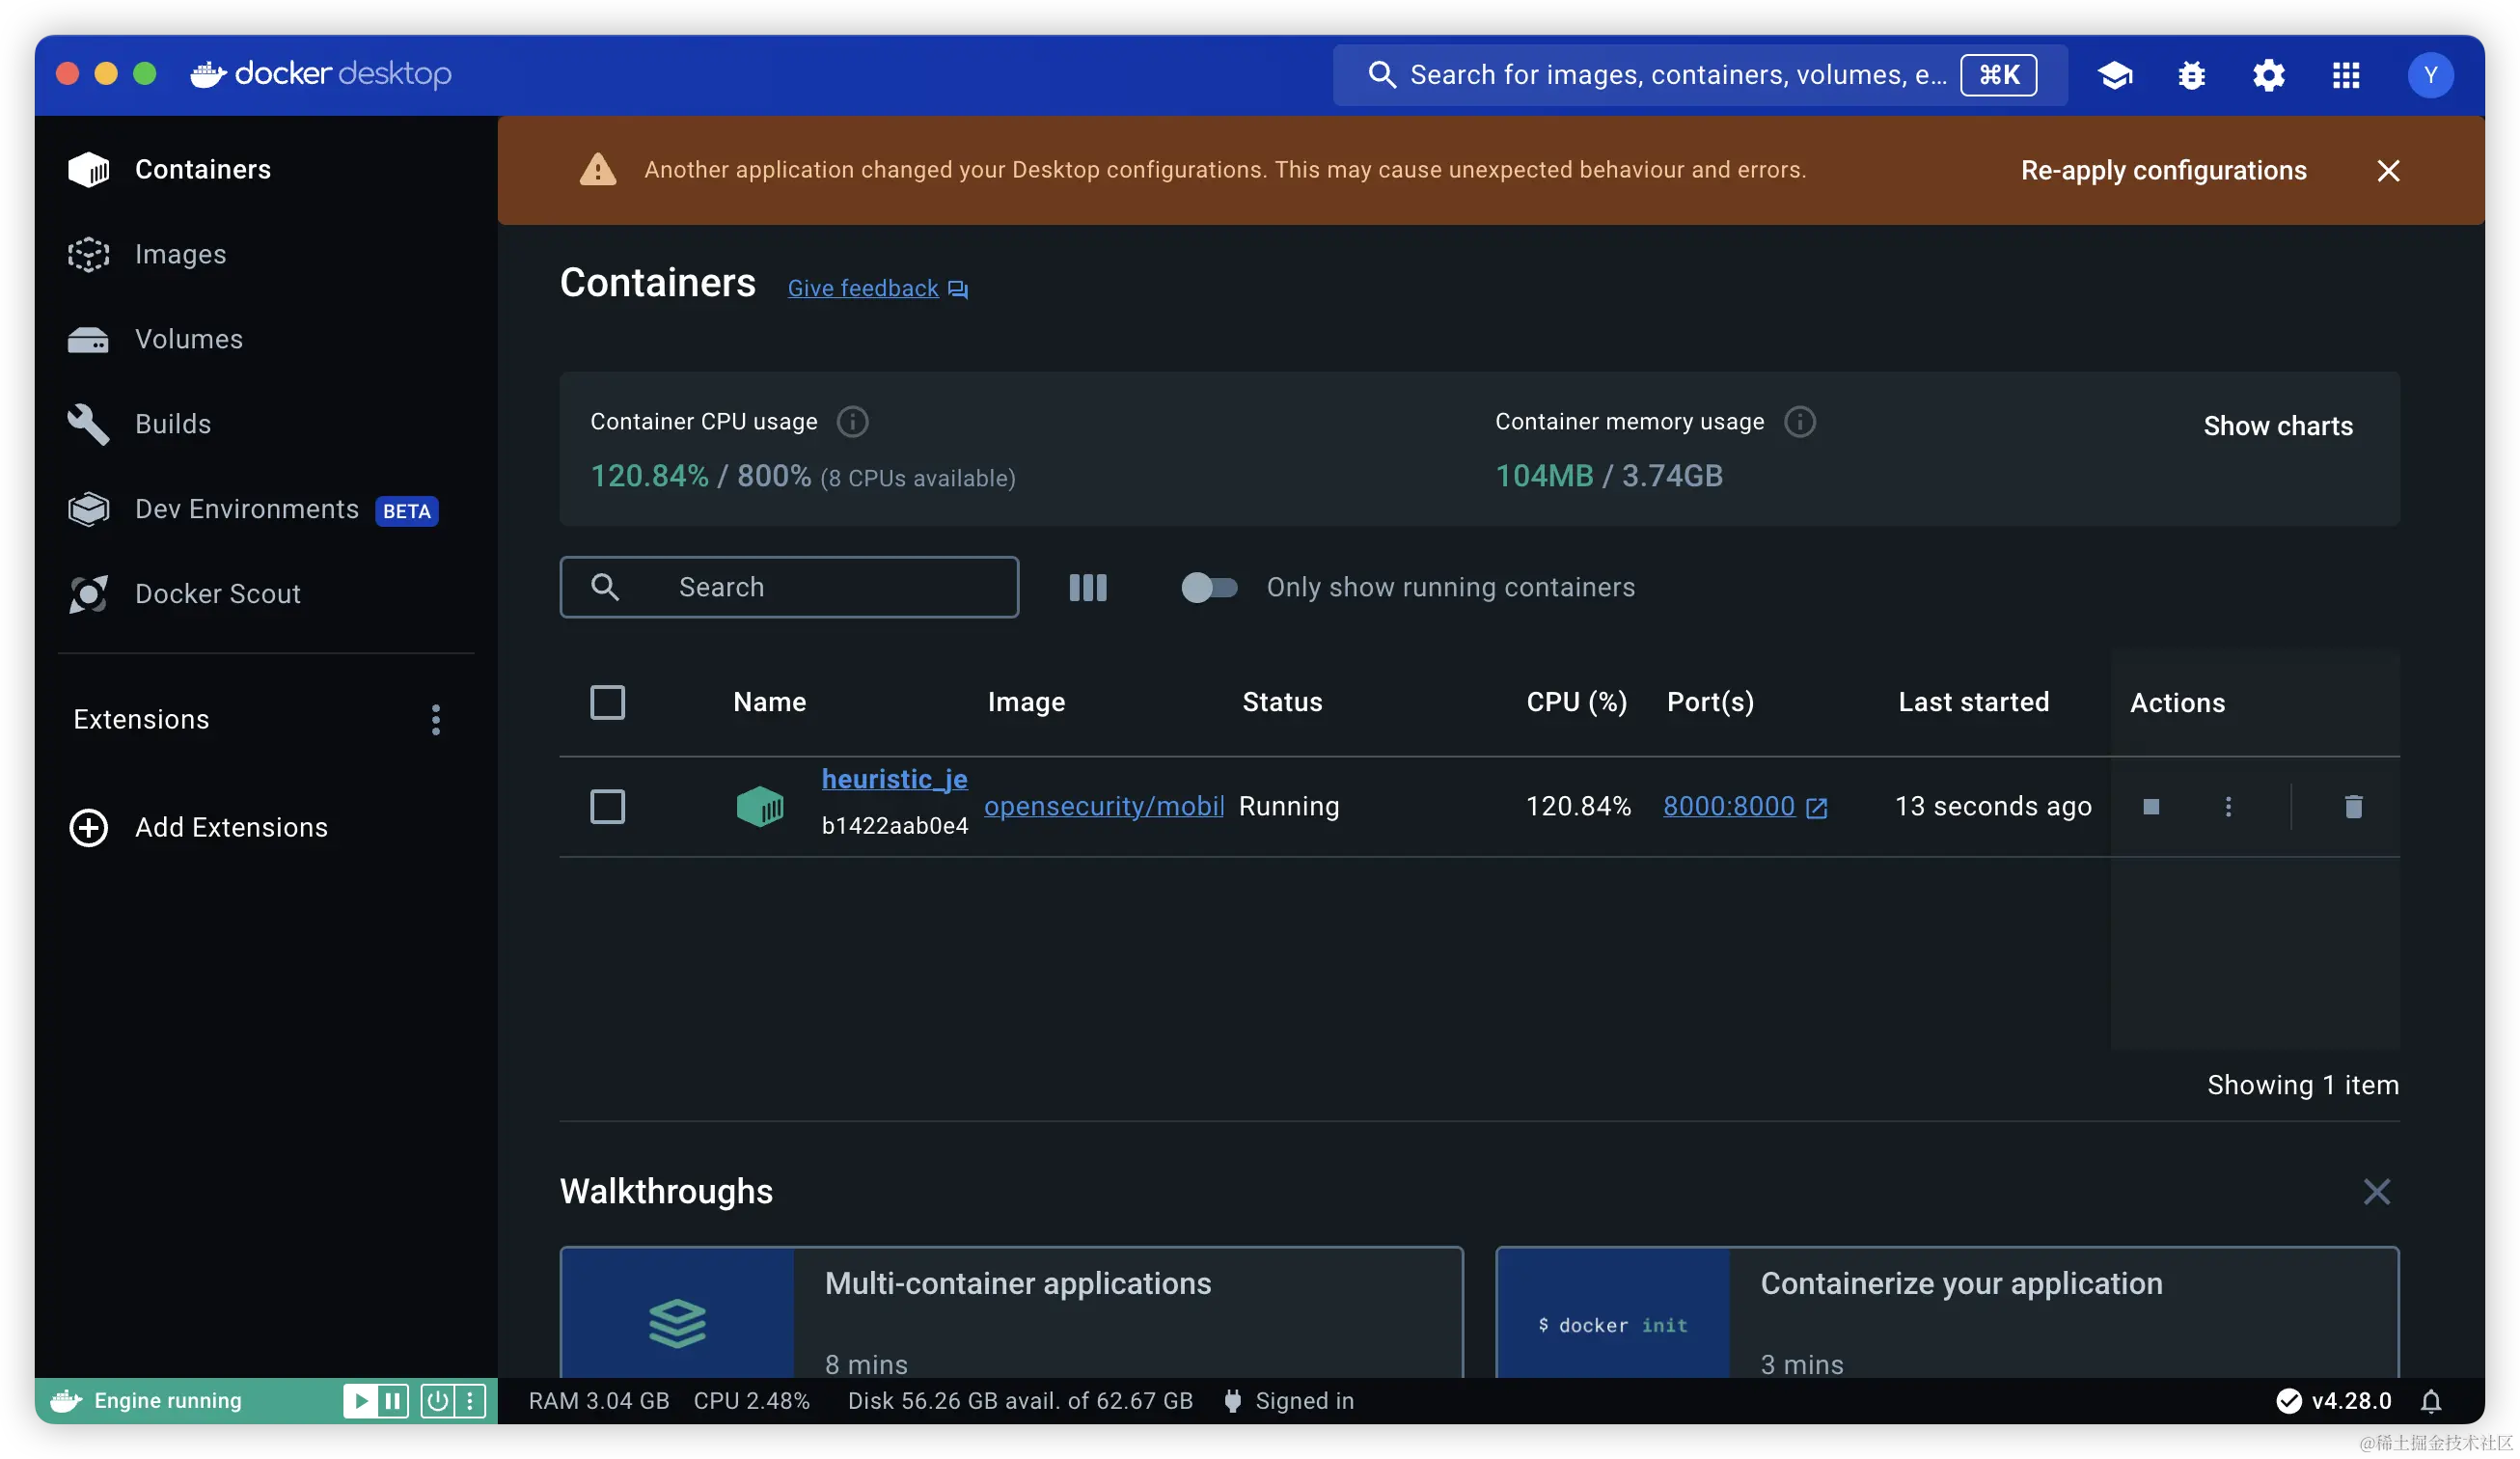The image size is (2520, 1459).
Task: Delete the heuristic_je container with trash icon
Action: tap(2353, 806)
